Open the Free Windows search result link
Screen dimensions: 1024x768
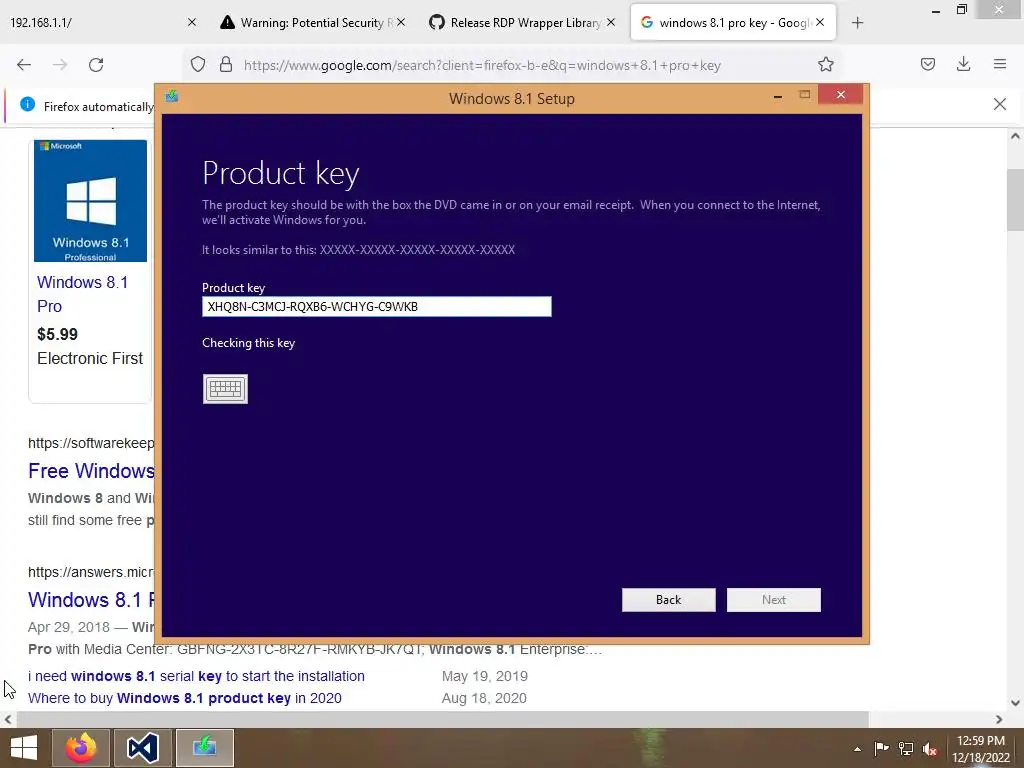point(91,471)
